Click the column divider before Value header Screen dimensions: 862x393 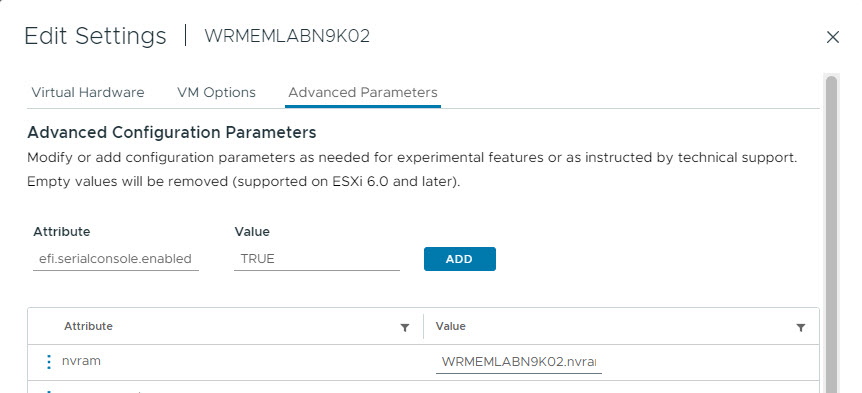(x=423, y=326)
